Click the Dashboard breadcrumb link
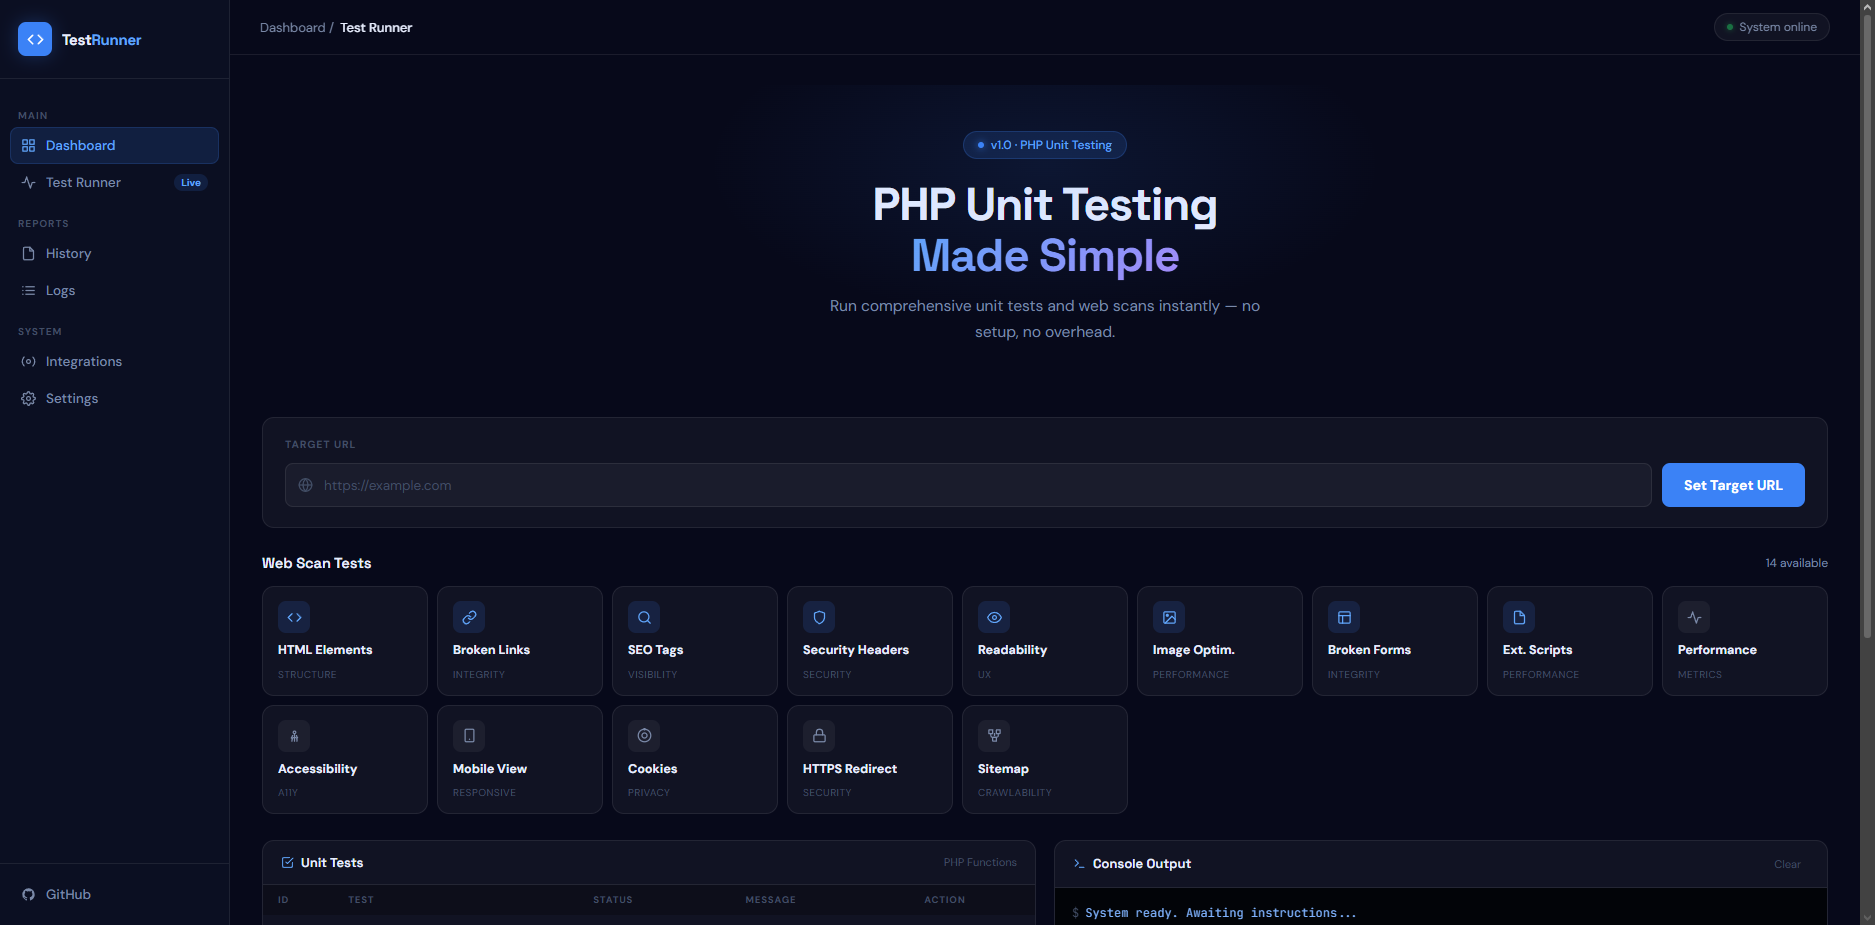 point(292,27)
